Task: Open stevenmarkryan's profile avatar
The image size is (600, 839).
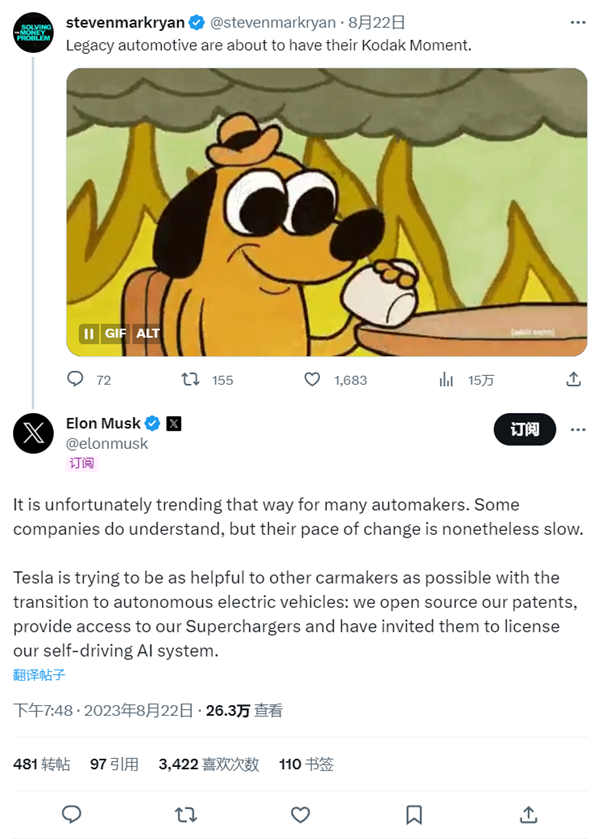Action: tap(33, 32)
